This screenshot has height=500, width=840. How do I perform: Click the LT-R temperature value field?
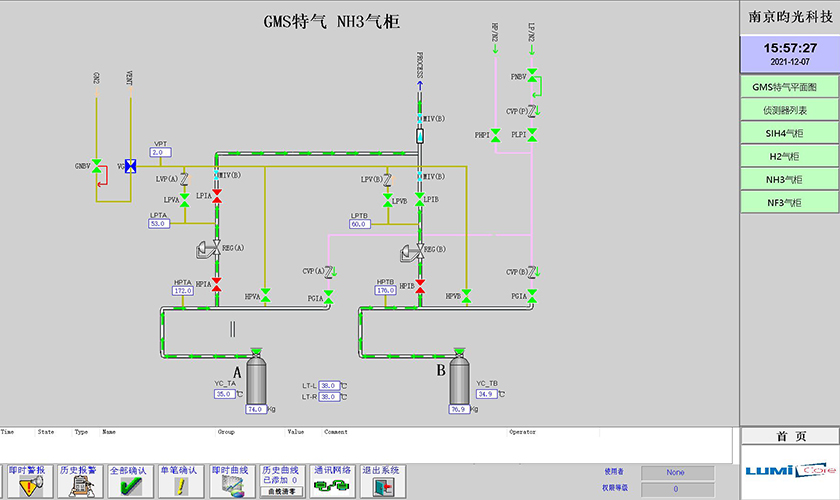point(329,397)
